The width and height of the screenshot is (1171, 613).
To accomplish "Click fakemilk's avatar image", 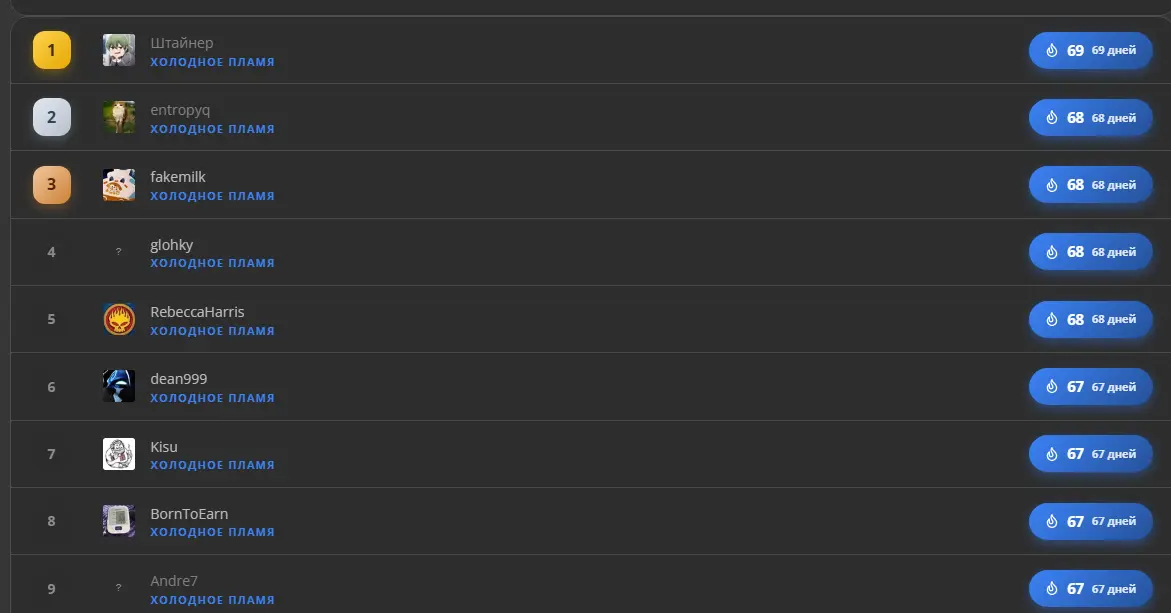I will coord(119,184).
